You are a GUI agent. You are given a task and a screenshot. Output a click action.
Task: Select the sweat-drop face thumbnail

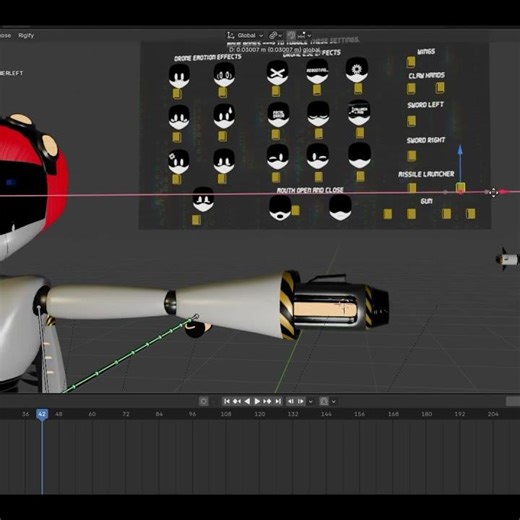point(224,116)
